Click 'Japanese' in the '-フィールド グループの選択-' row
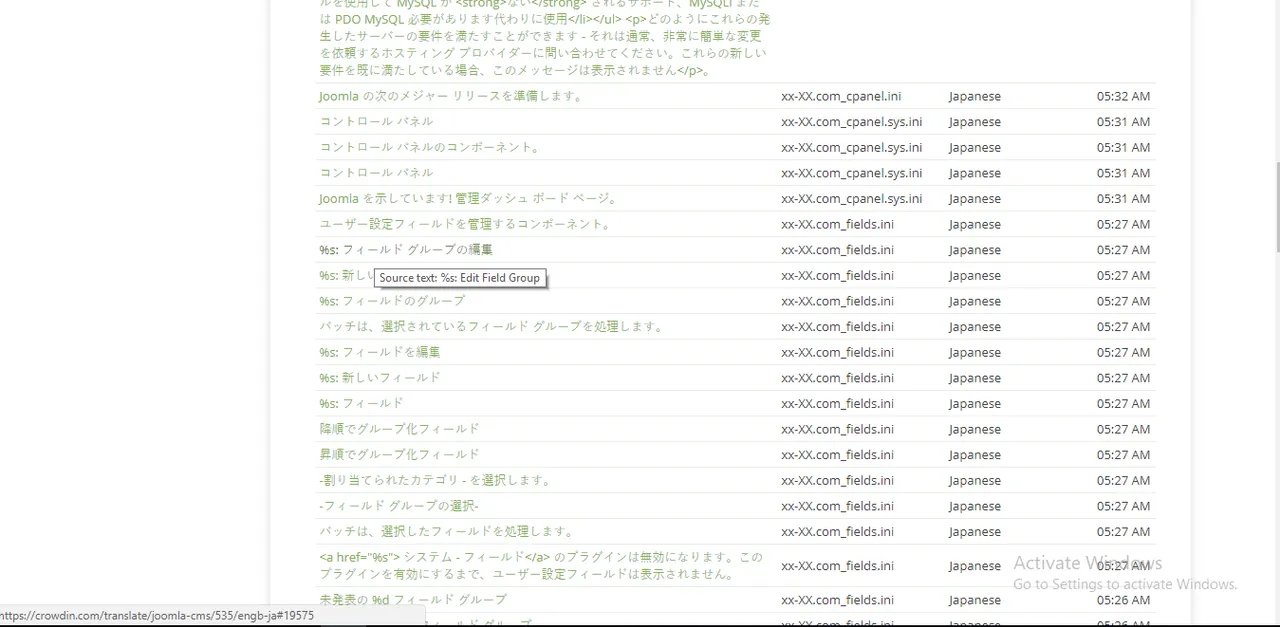 point(975,506)
